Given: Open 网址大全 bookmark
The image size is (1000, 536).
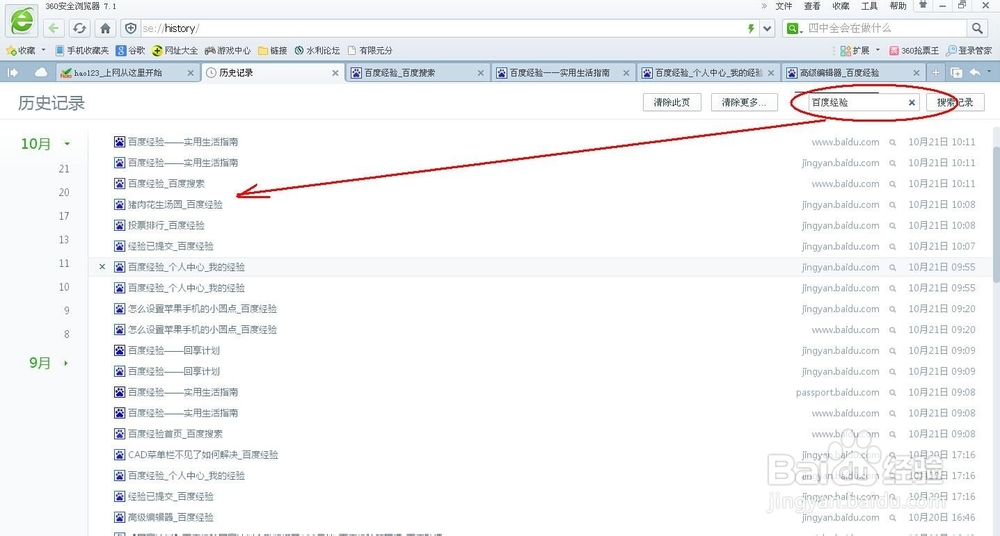Looking at the screenshot, I should (x=175, y=50).
